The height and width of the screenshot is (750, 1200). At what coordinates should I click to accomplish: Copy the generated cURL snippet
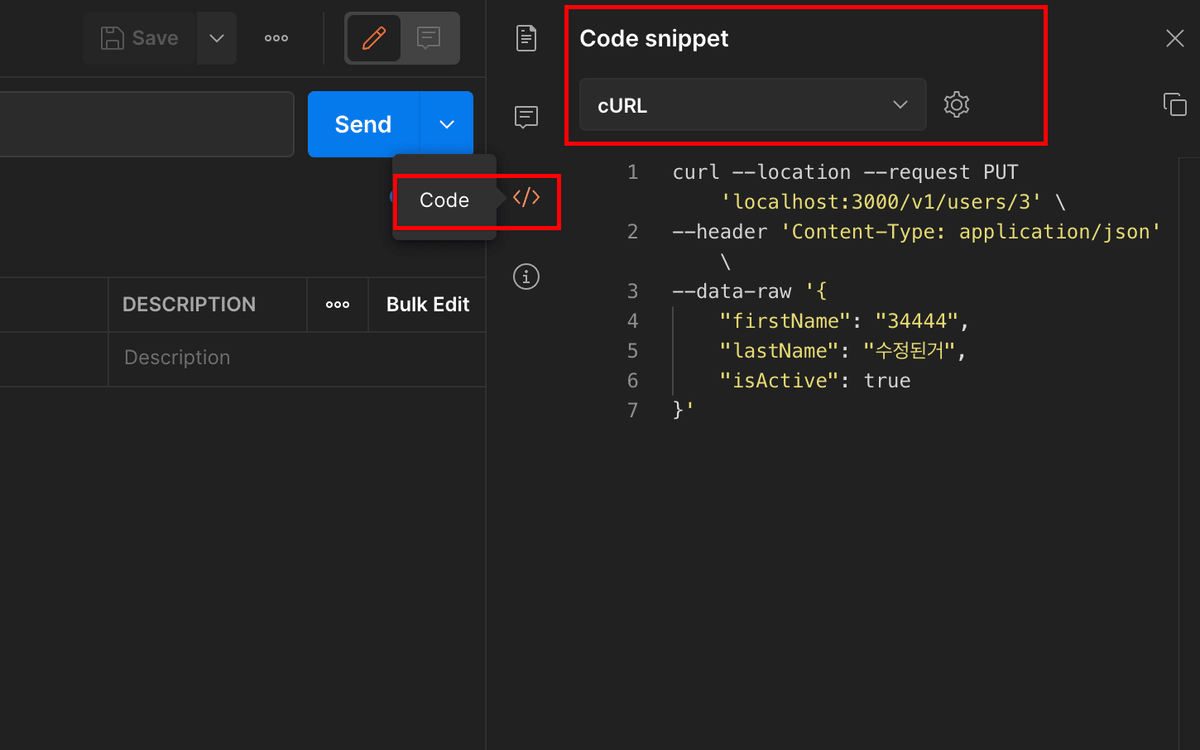click(1176, 104)
